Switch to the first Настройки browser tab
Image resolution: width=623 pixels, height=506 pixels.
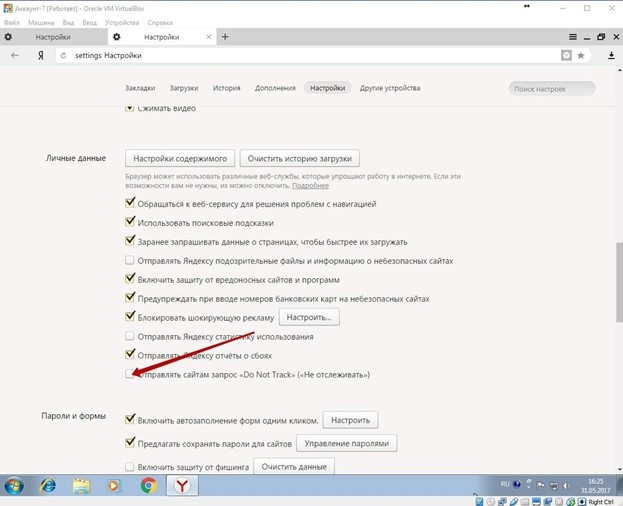tap(53, 37)
